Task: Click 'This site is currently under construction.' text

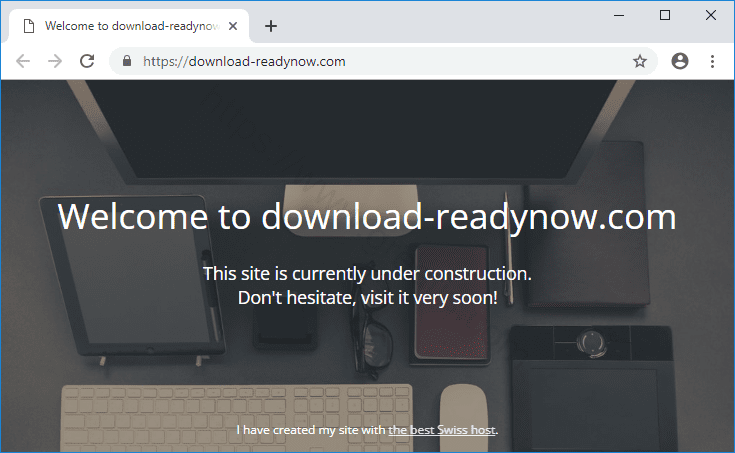Action: click(x=368, y=274)
